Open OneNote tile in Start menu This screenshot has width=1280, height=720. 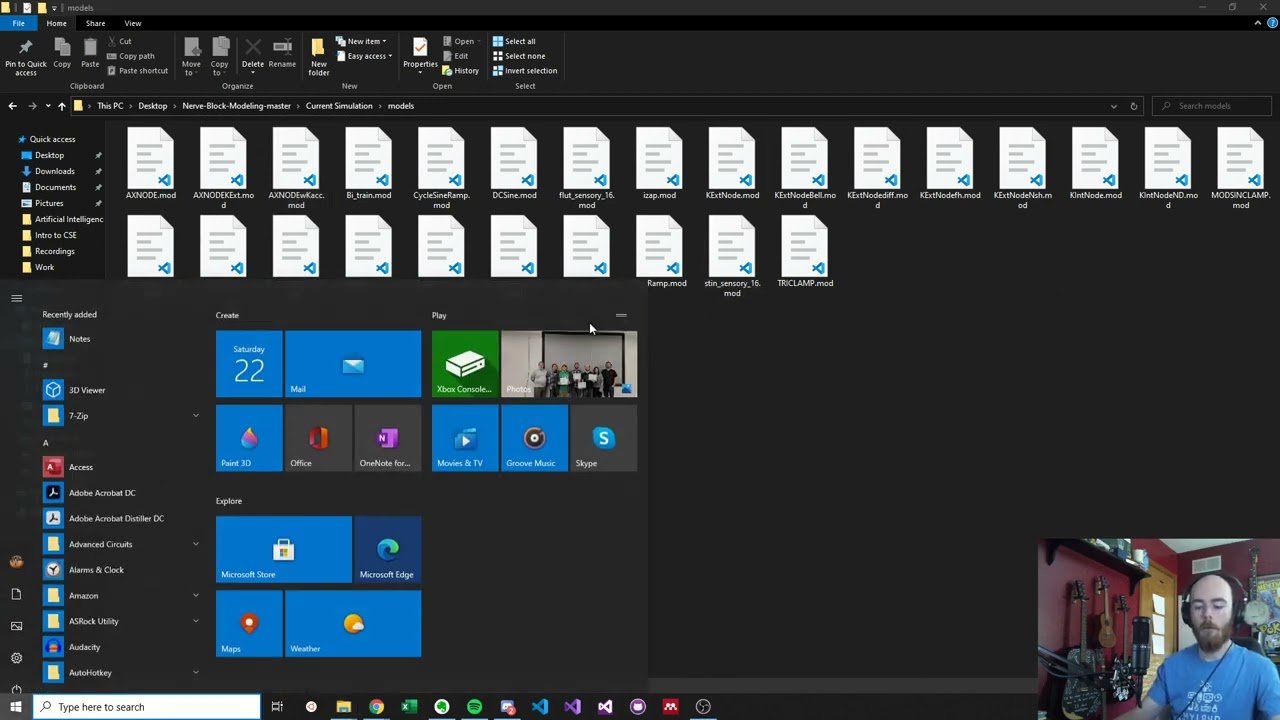pos(387,438)
